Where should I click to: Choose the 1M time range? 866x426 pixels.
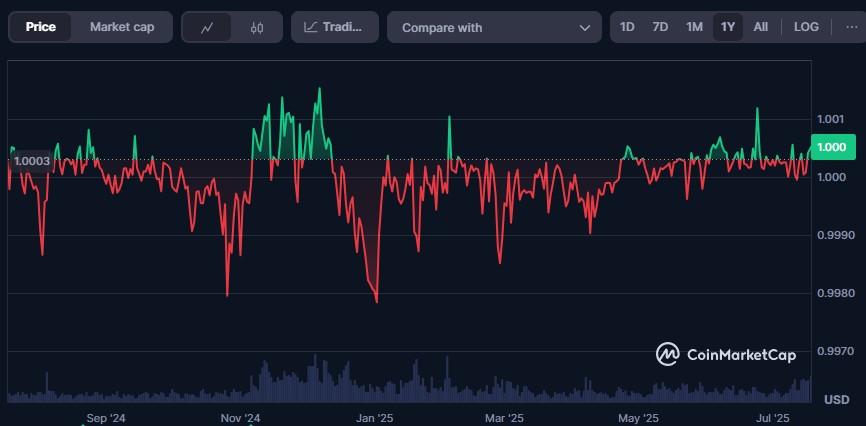[x=694, y=27]
